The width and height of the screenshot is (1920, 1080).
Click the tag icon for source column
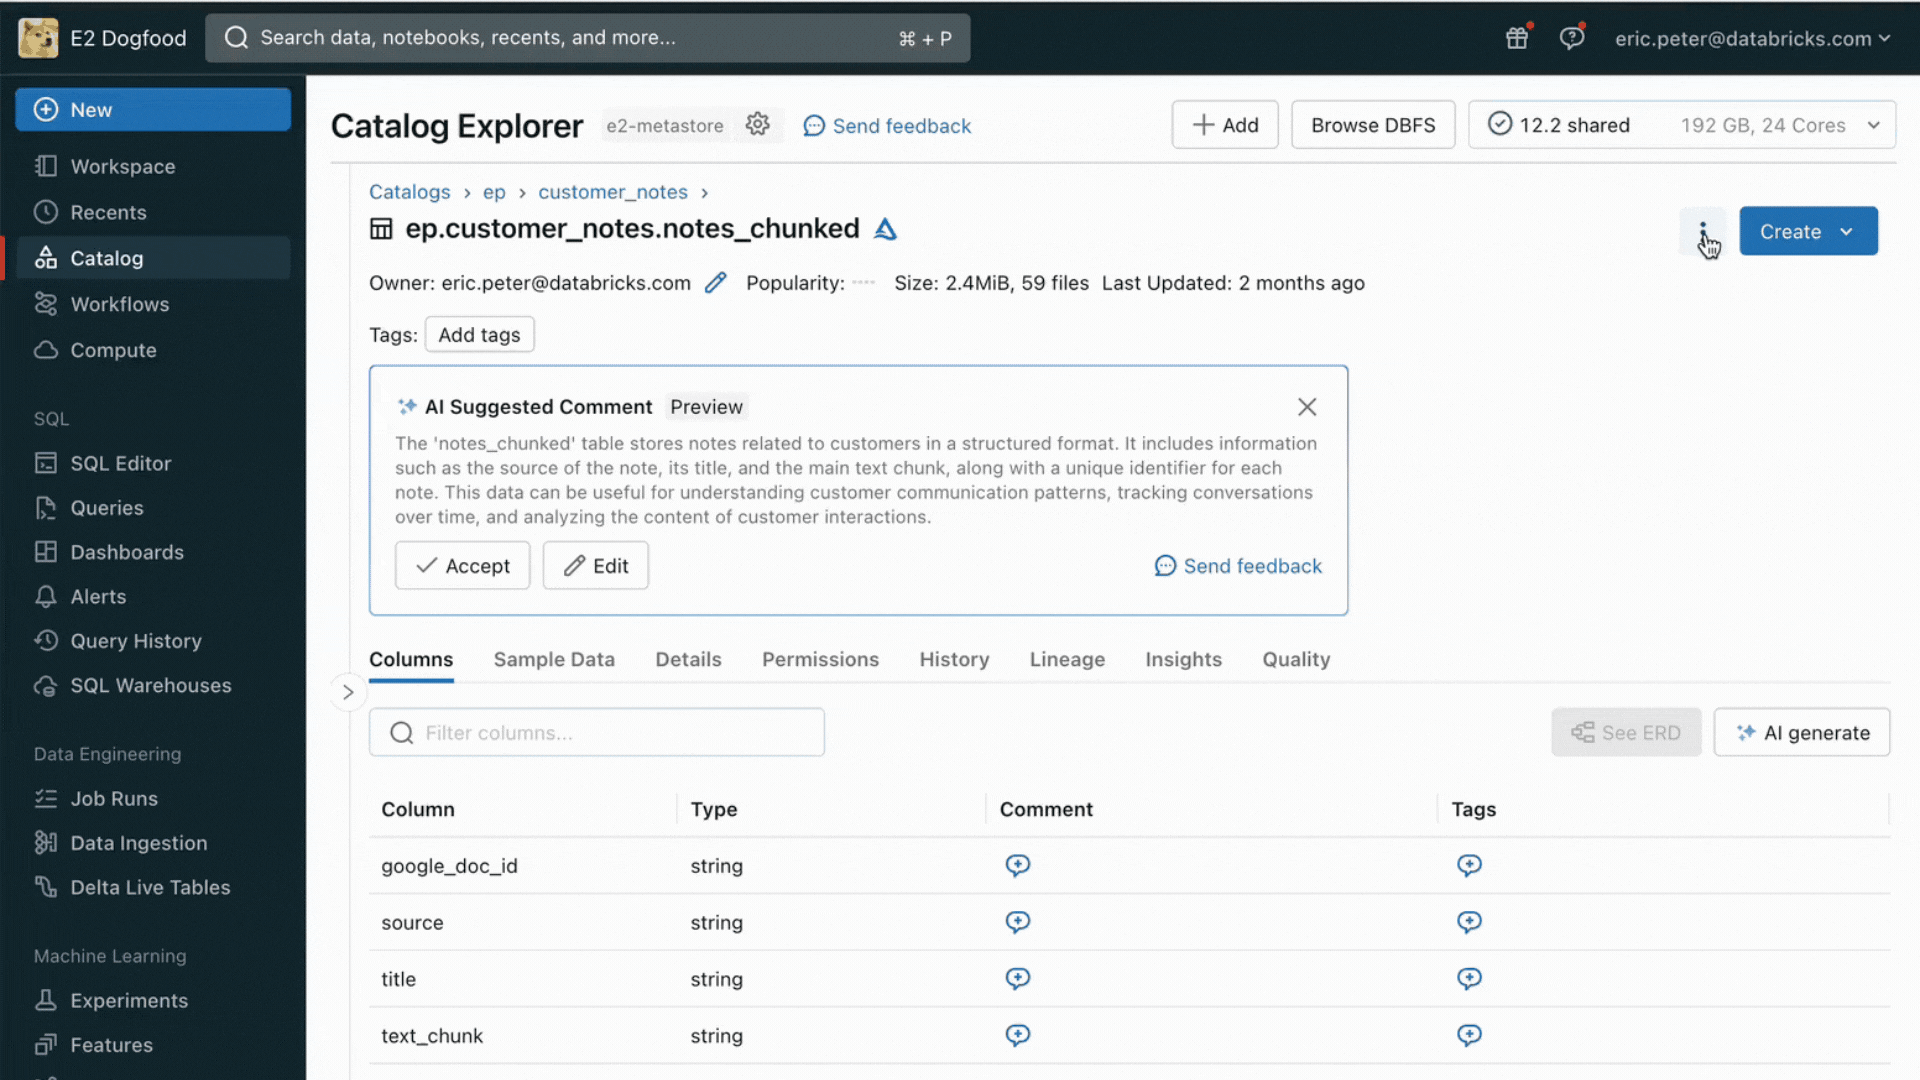point(1468,920)
